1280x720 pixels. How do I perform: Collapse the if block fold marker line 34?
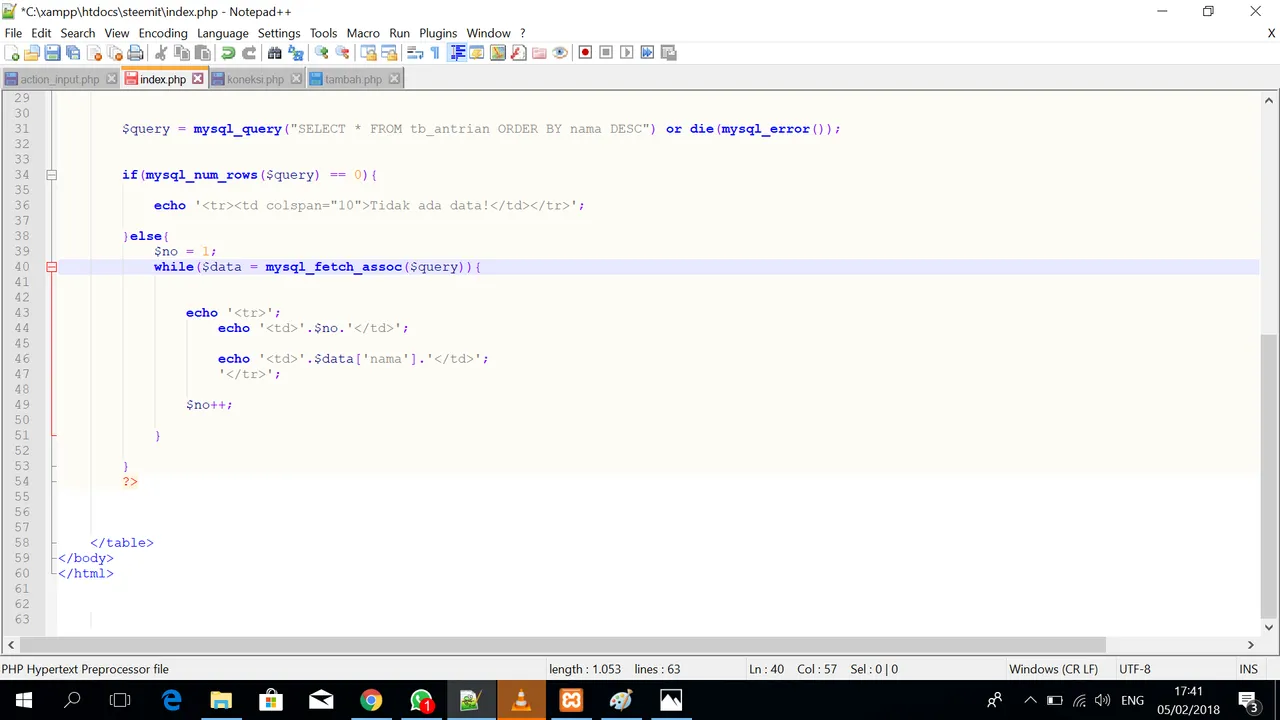(x=51, y=175)
